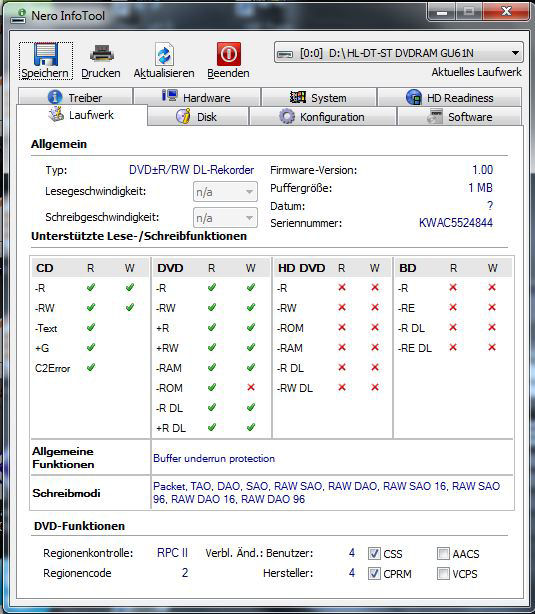535x614 pixels.
Task: Click the Drucken button label
Action: 101,73
